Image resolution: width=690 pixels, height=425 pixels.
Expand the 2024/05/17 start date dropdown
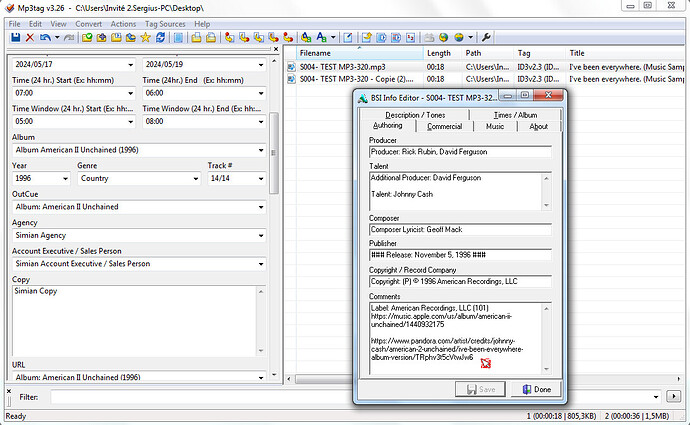click(131, 65)
